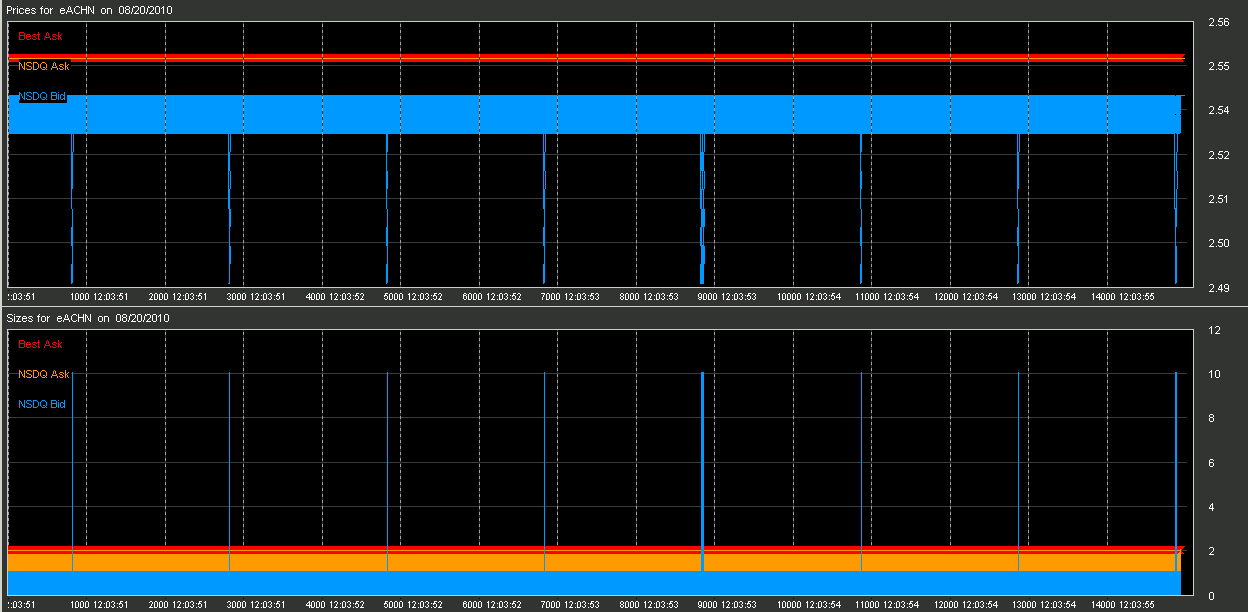This screenshot has width=1248, height=612.
Task: Click '4000 12:03:52' tick label in Prices chart
Action: click(335, 297)
